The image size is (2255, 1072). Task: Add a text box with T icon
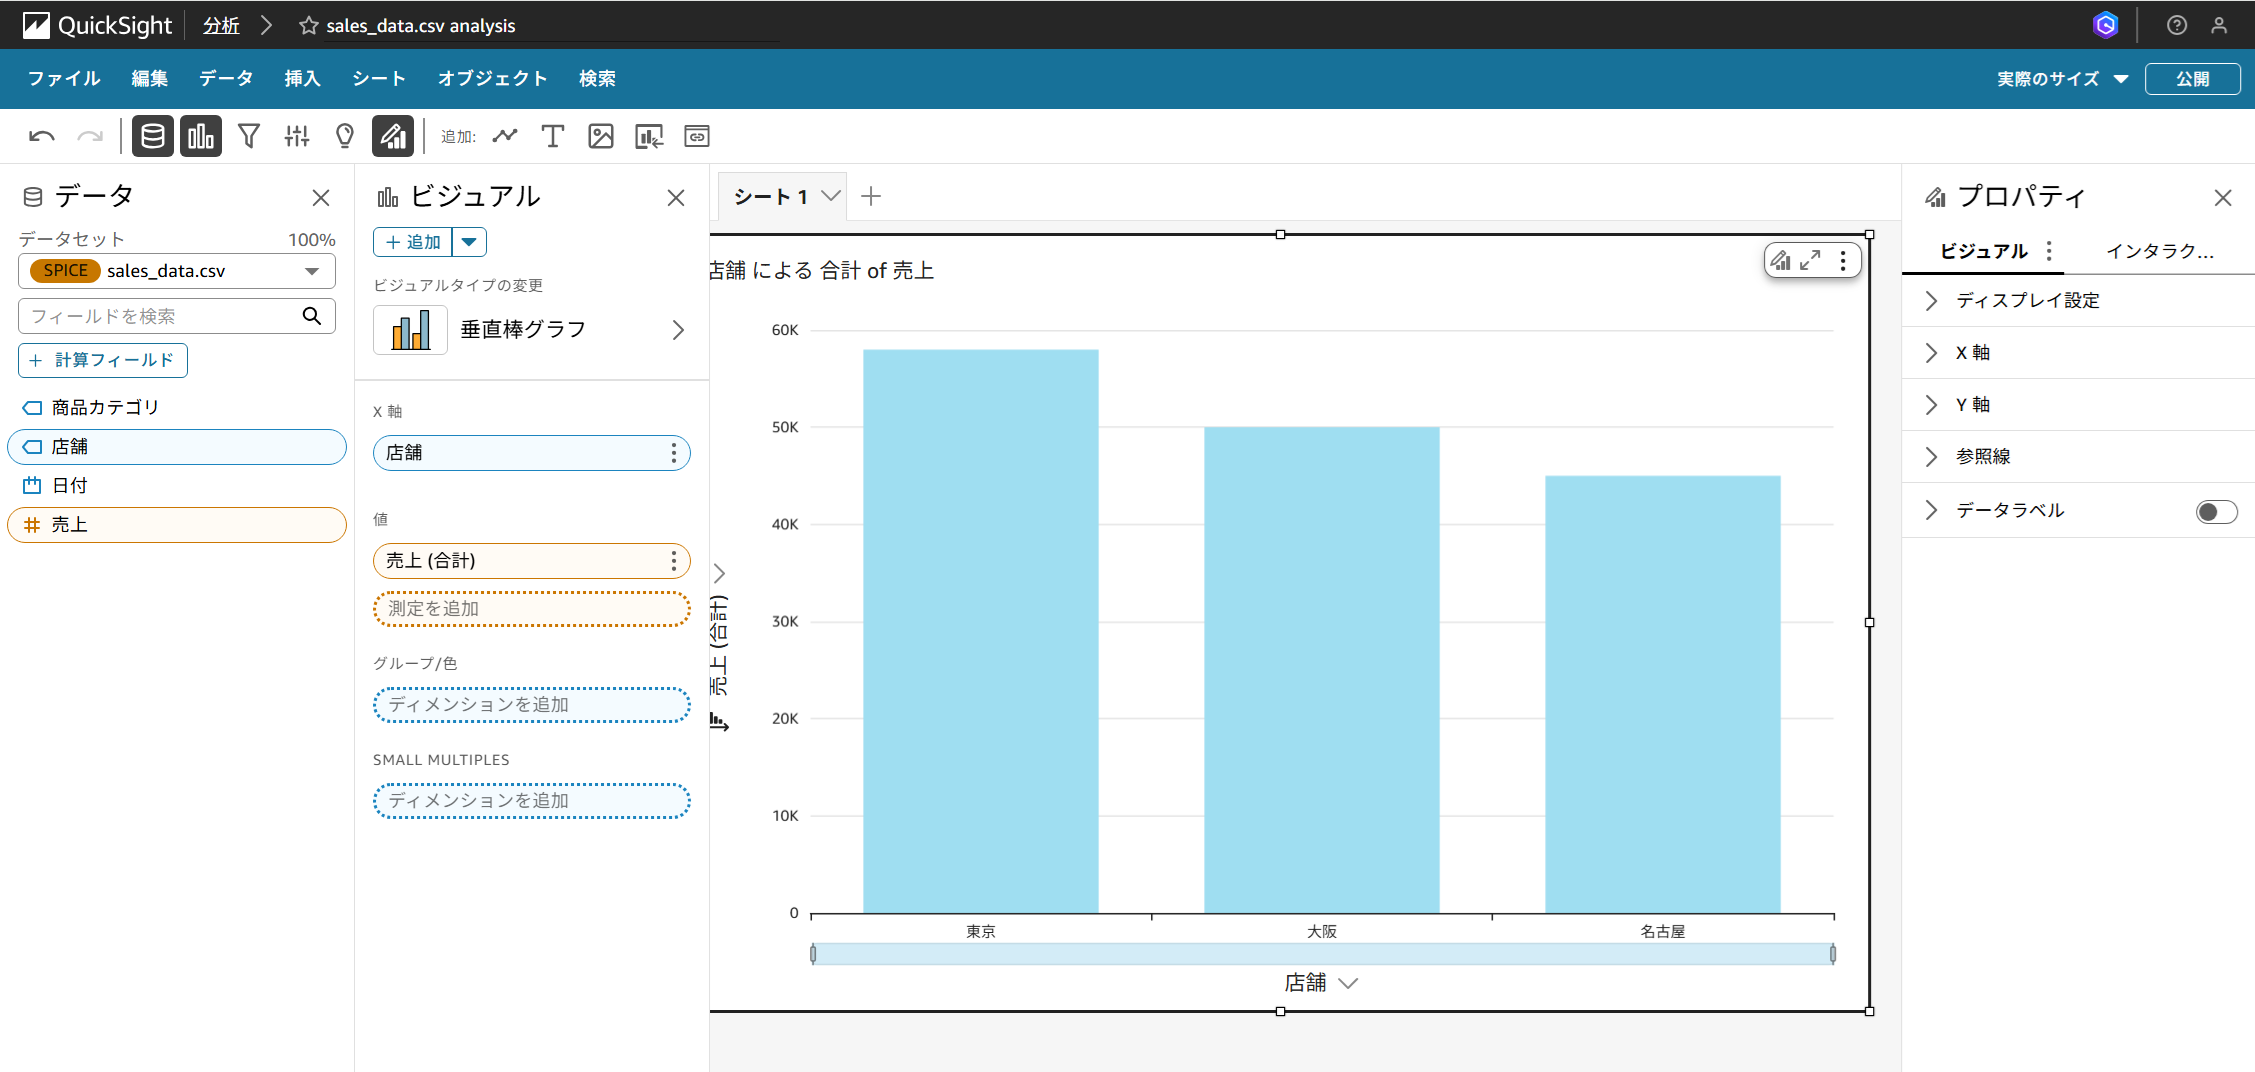click(x=552, y=136)
